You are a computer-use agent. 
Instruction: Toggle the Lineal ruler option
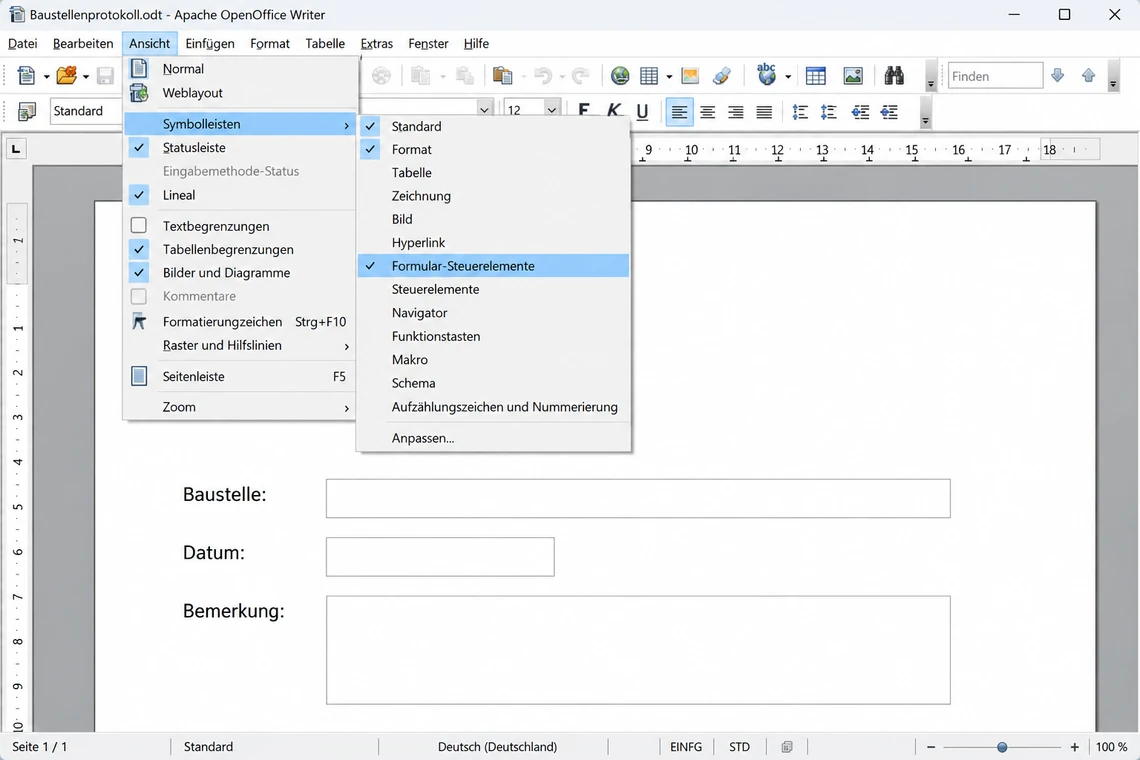click(239, 195)
